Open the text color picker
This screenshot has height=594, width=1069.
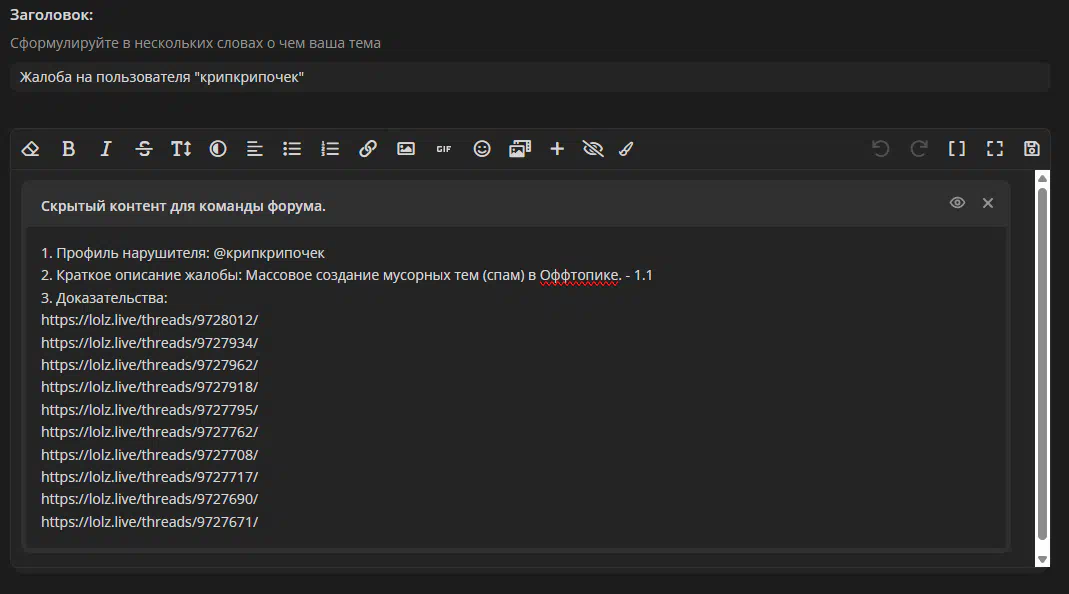218,149
